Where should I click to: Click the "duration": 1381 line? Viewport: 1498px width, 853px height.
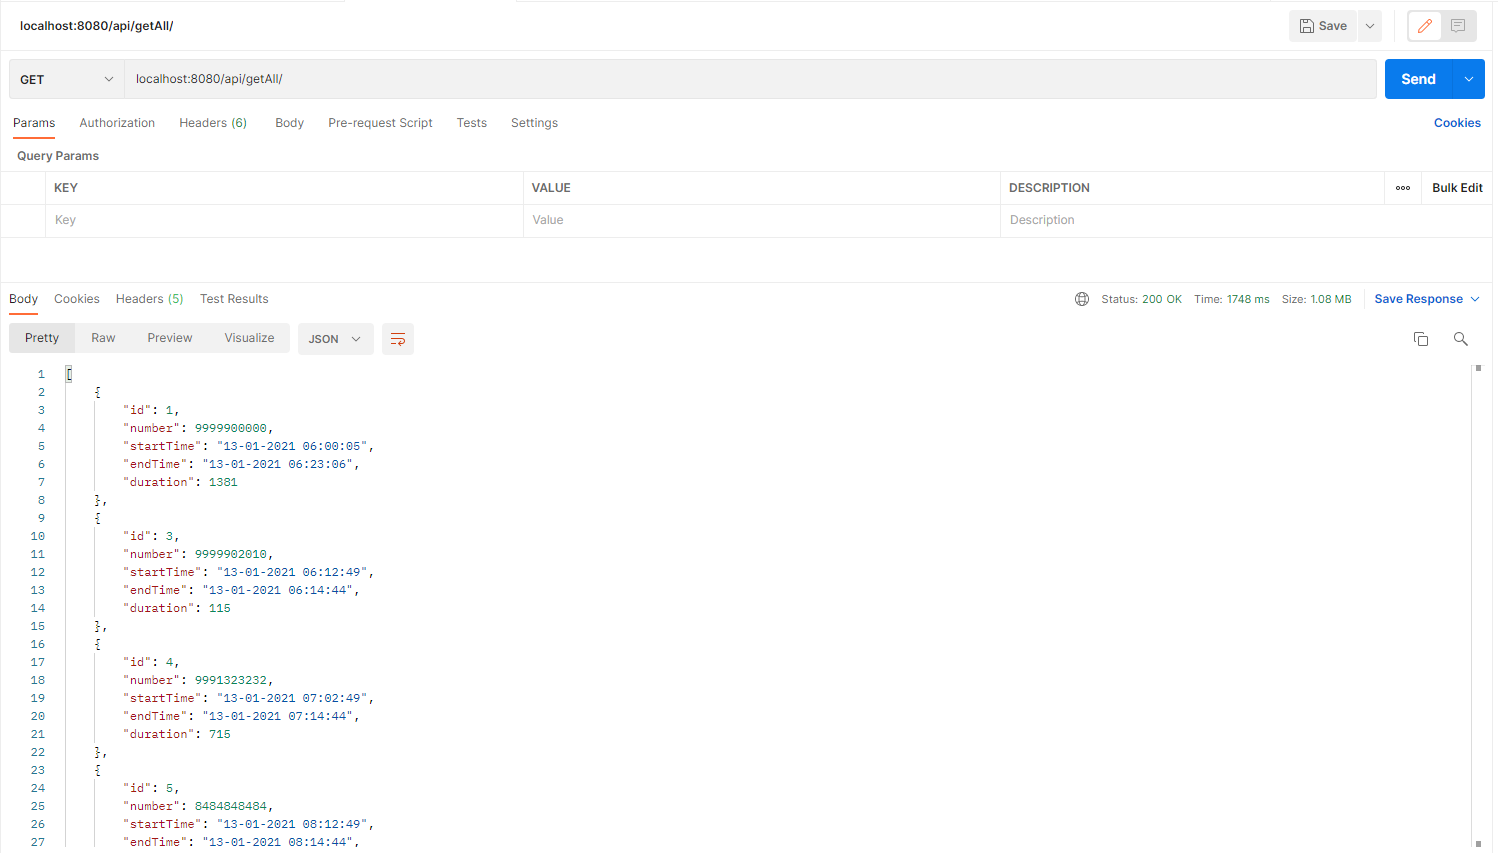click(x=180, y=482)
